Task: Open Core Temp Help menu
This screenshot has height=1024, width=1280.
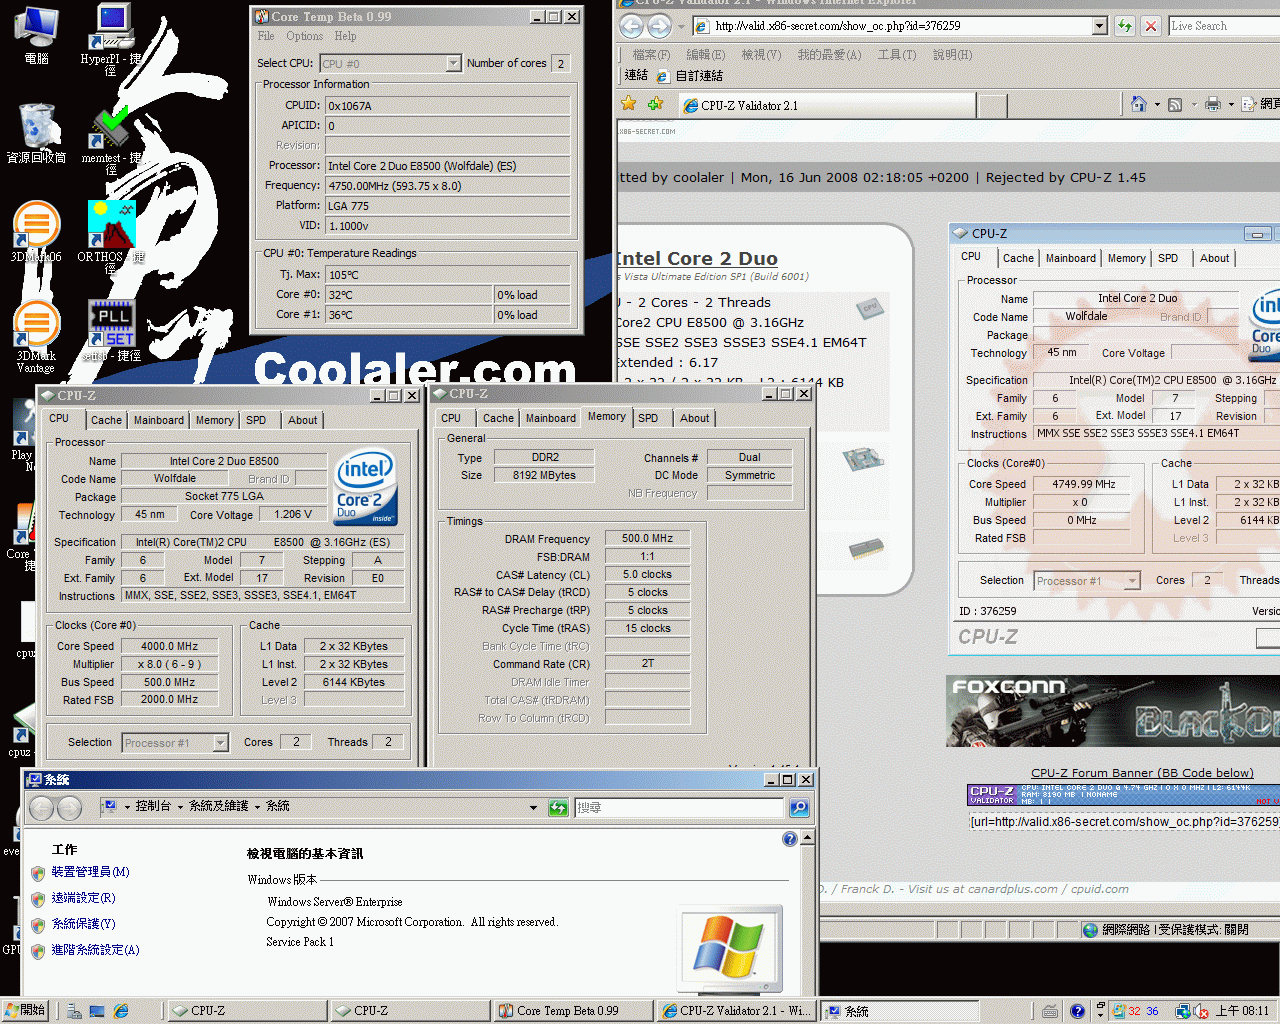Action: click(345, 36)
